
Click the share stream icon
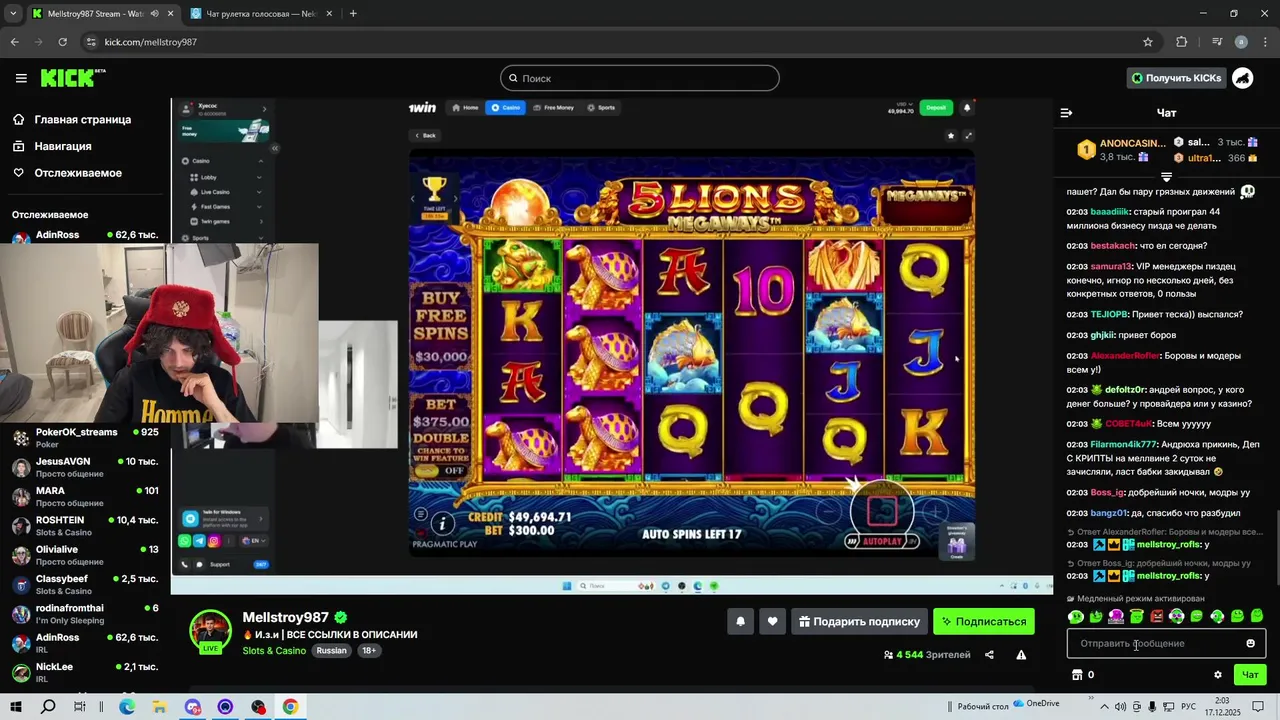click(x=989, y=655)
